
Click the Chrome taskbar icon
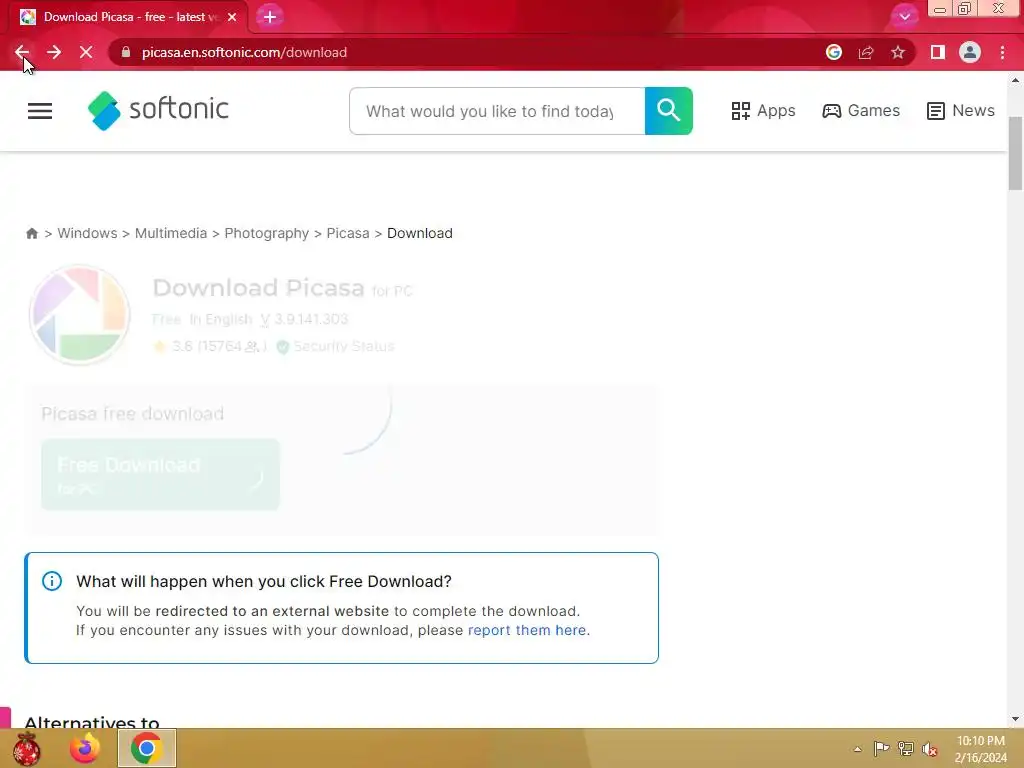(x=146, y=748)
